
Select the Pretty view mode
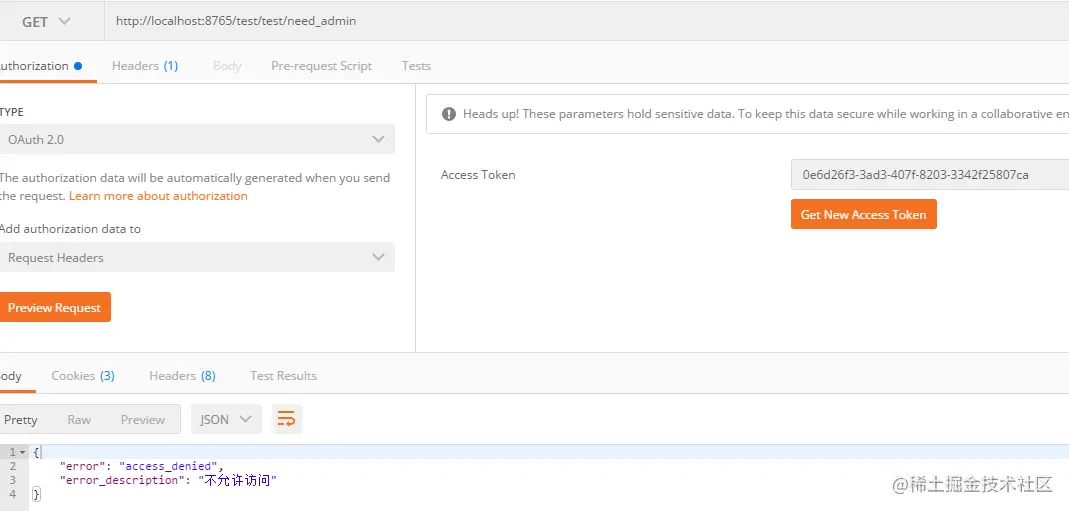coord(20,420)
